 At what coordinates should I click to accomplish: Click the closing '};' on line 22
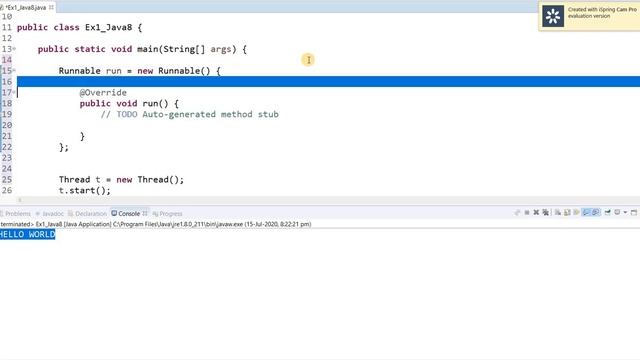64,147
